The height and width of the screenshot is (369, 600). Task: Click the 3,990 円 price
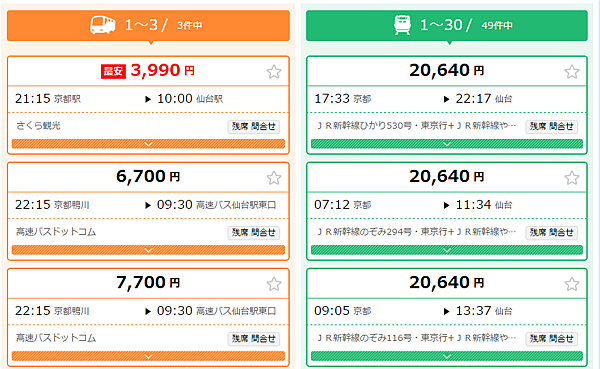click(163, 70)
